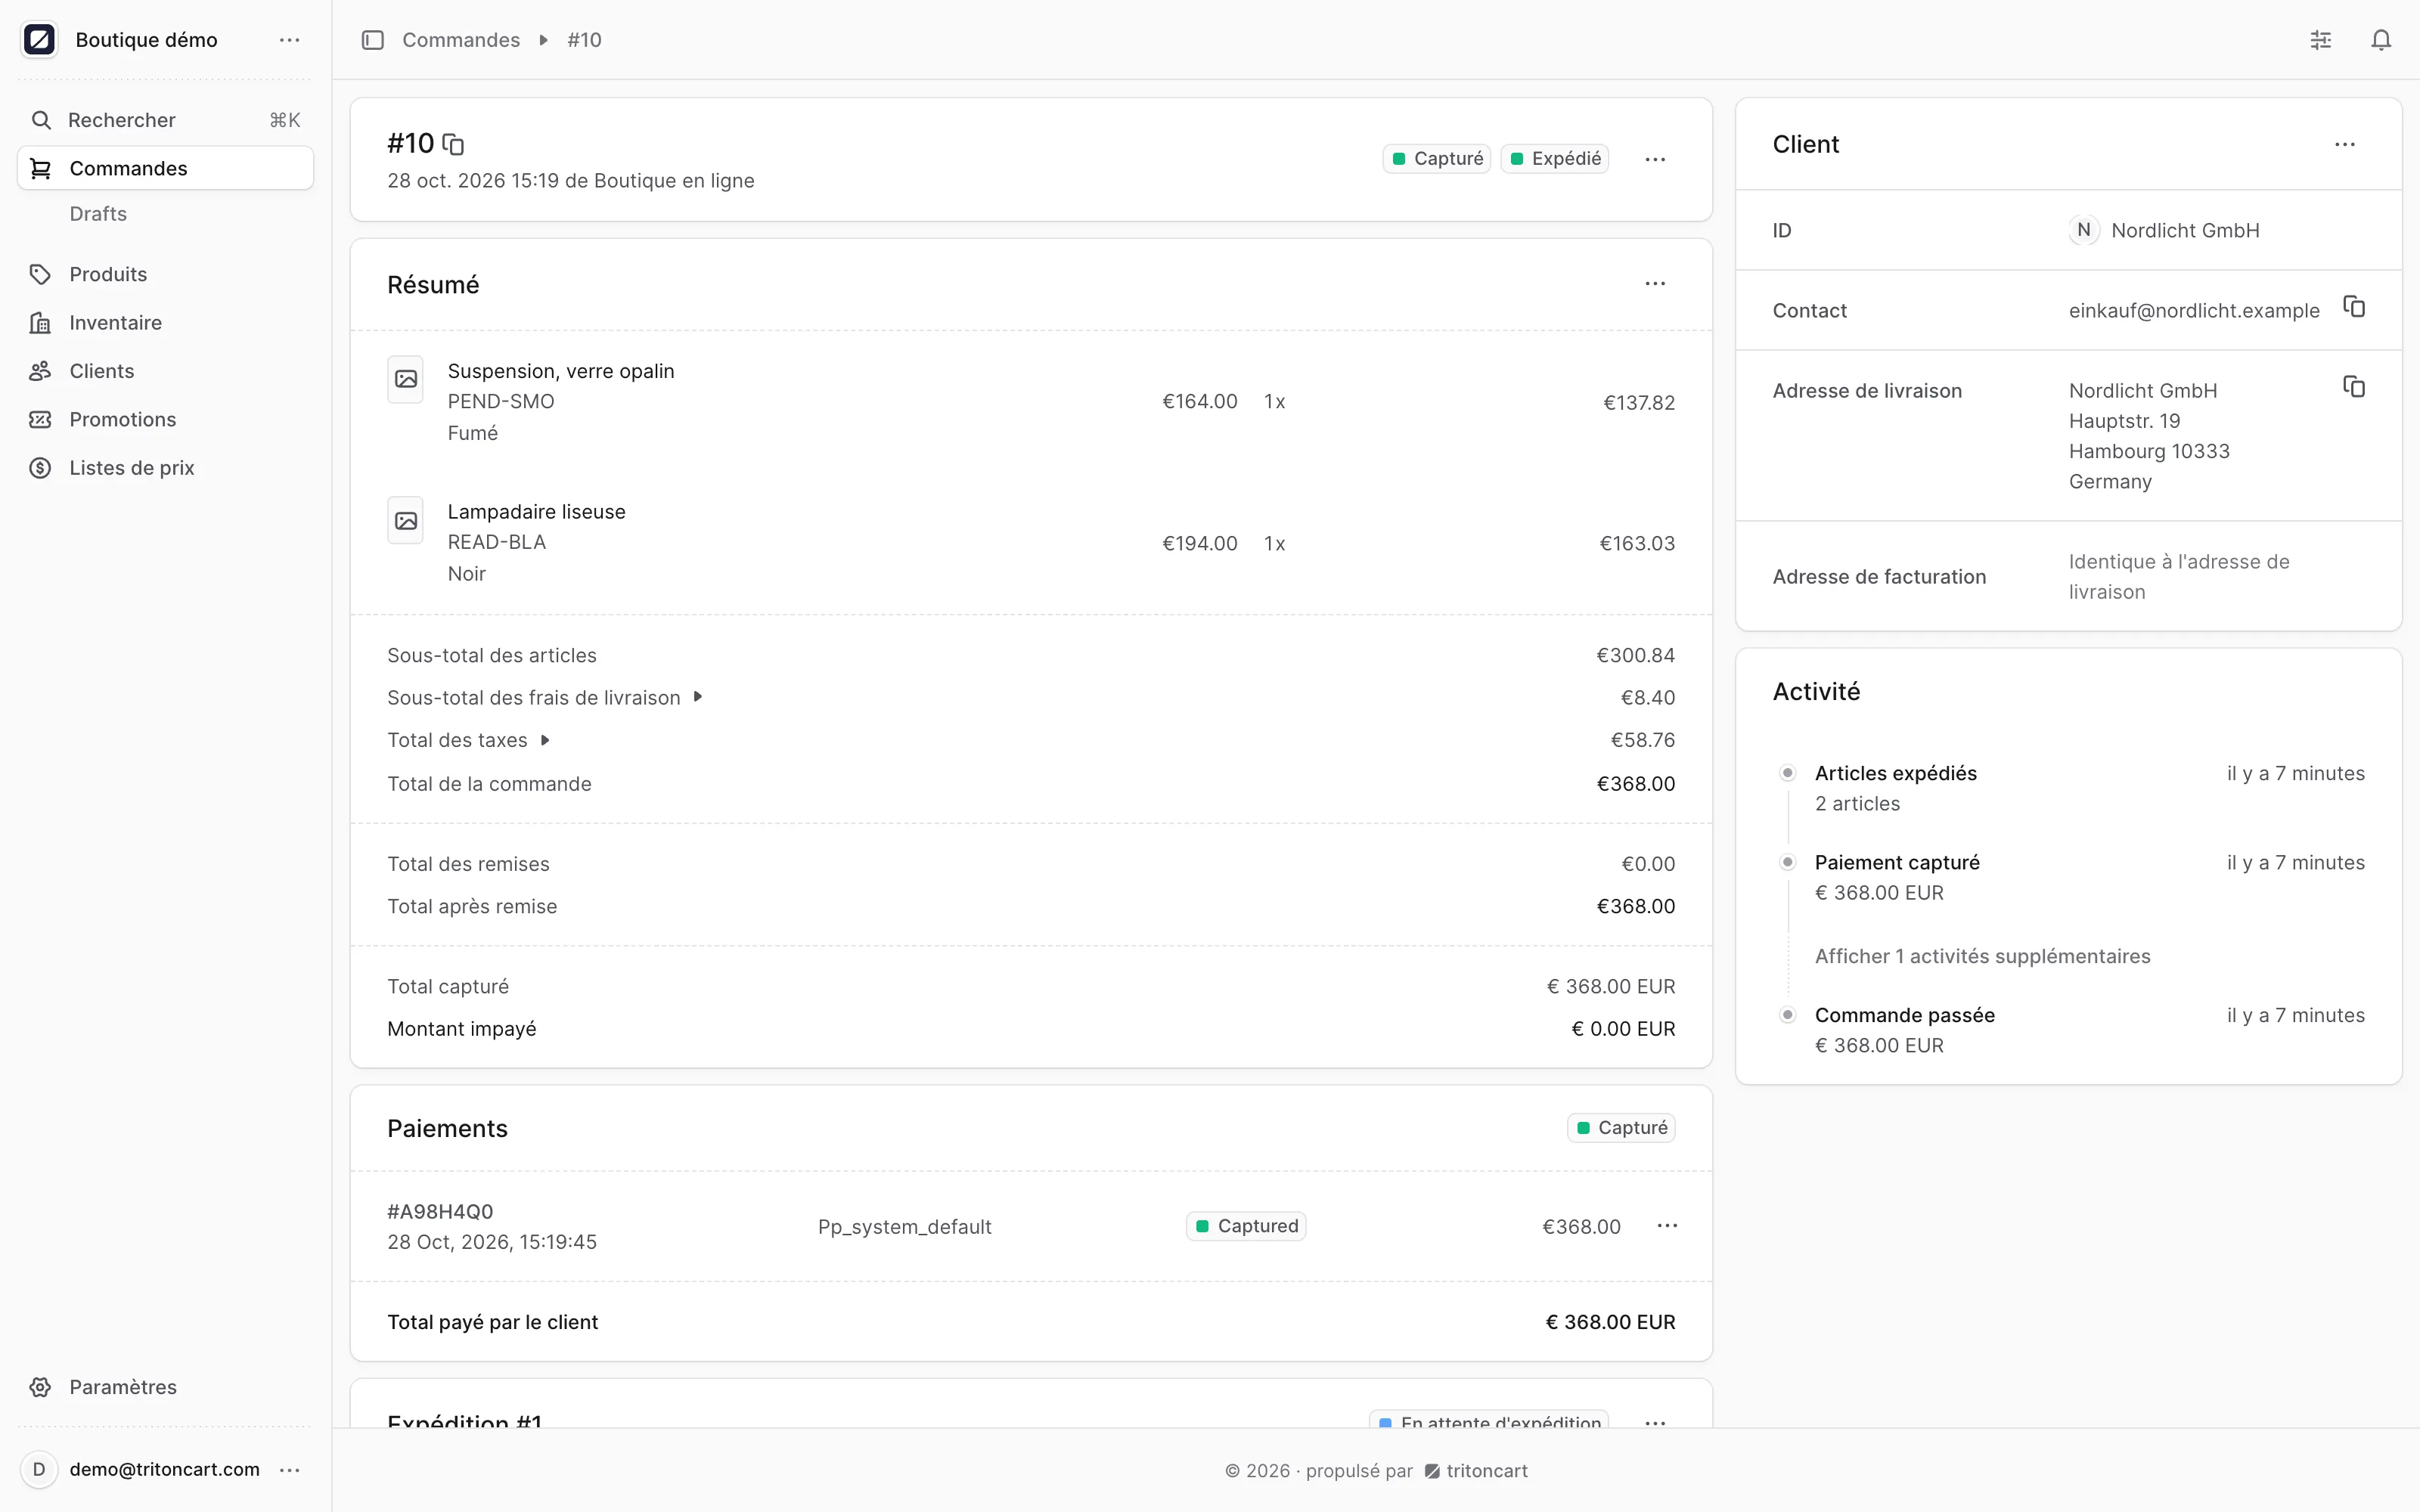Open payment #A98H4Q0 actions menu
2420x1512 pixels.
[1667, 1226]
